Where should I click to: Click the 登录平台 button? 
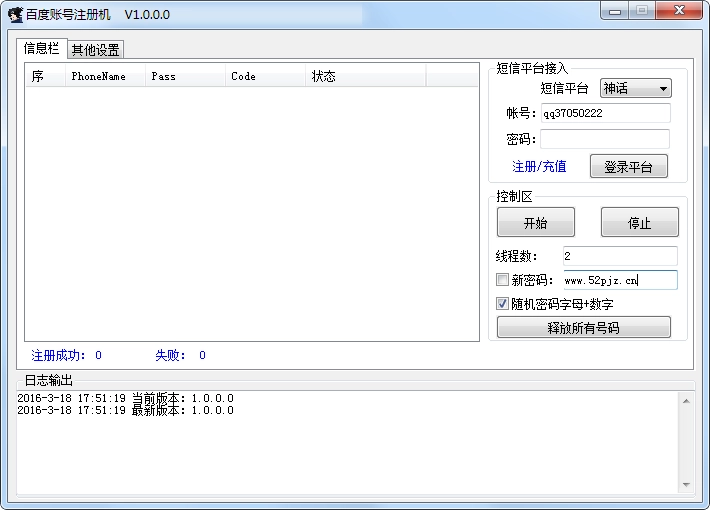pyautogui.click(x=628, y=167)
